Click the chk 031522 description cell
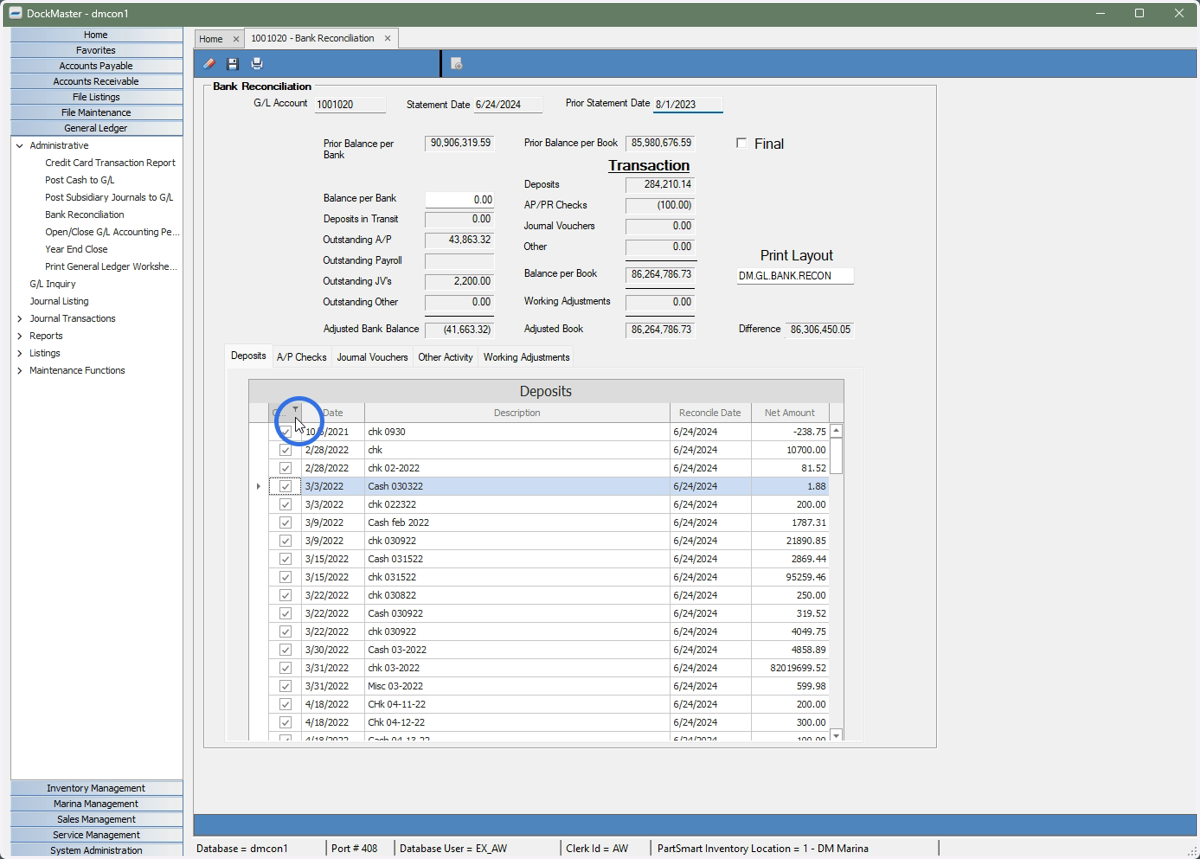Screen dimensions: 1200x859 517,577
